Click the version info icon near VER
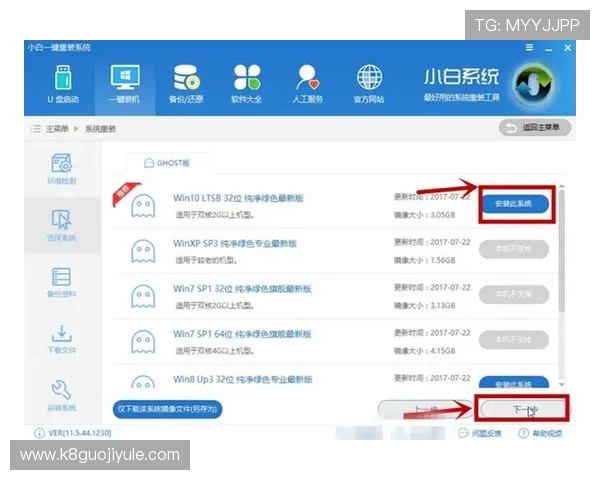The width and height of the screenshot is (600, 480). coord(39,433)
